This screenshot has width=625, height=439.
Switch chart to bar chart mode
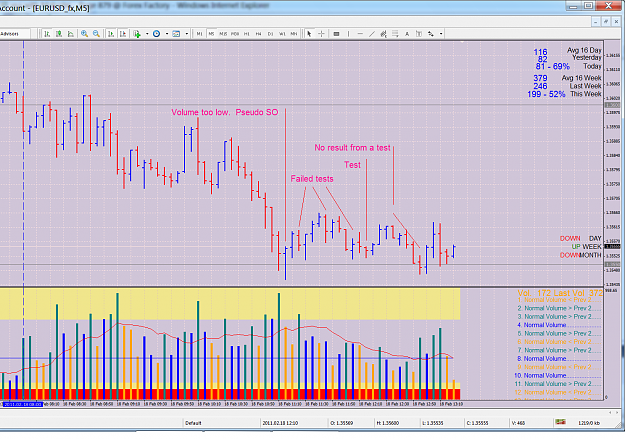tap(47, 34)
